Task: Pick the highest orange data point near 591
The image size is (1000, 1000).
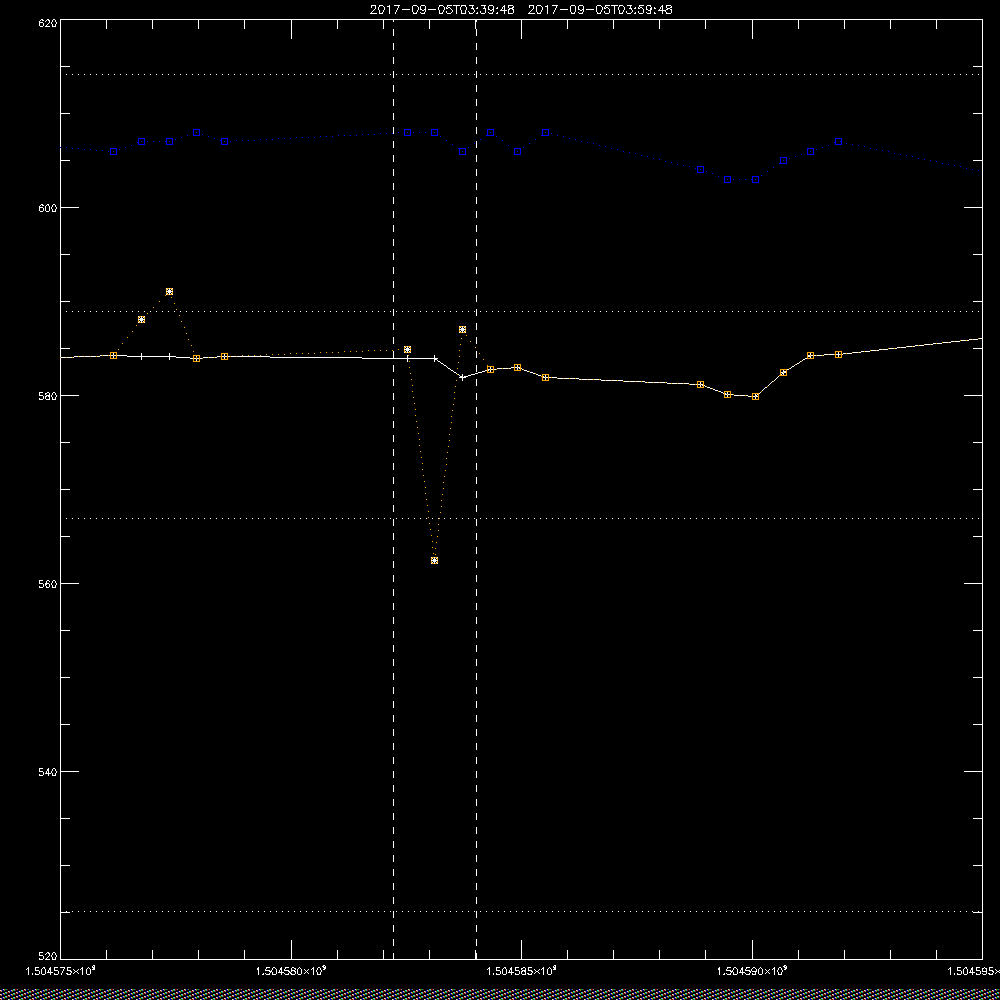Action: click(x=169, y=291)
